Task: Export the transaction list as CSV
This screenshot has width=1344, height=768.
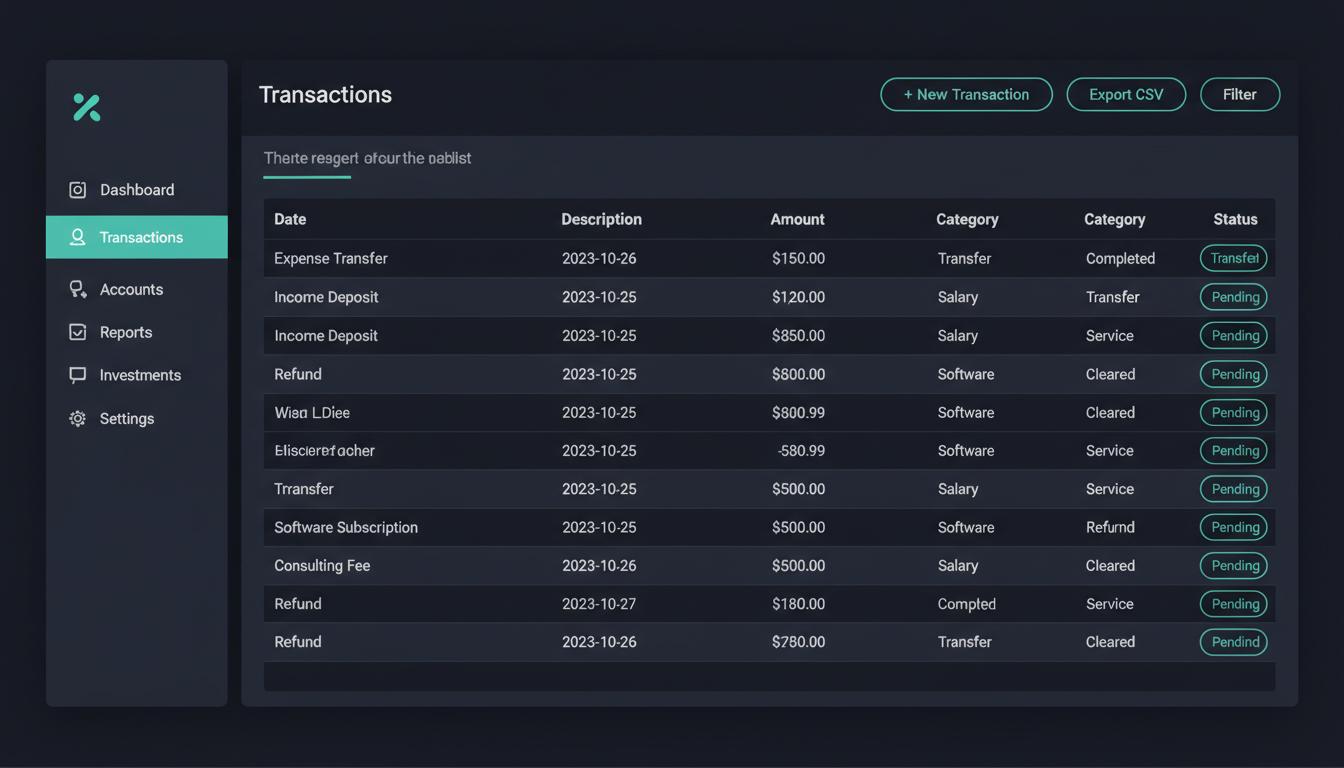Action: (1126, 94)
